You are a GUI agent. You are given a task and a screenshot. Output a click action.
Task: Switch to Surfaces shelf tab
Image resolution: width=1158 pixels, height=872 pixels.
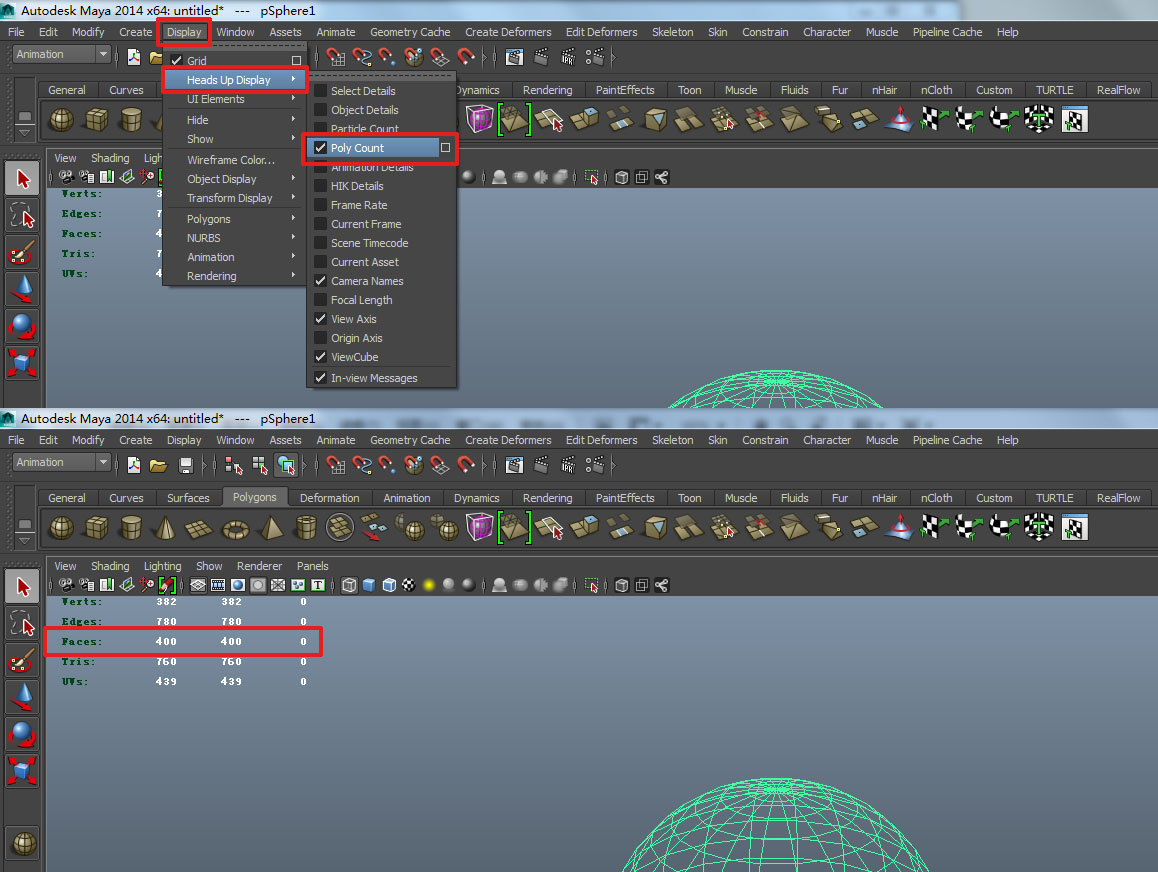tap(188, 498)
